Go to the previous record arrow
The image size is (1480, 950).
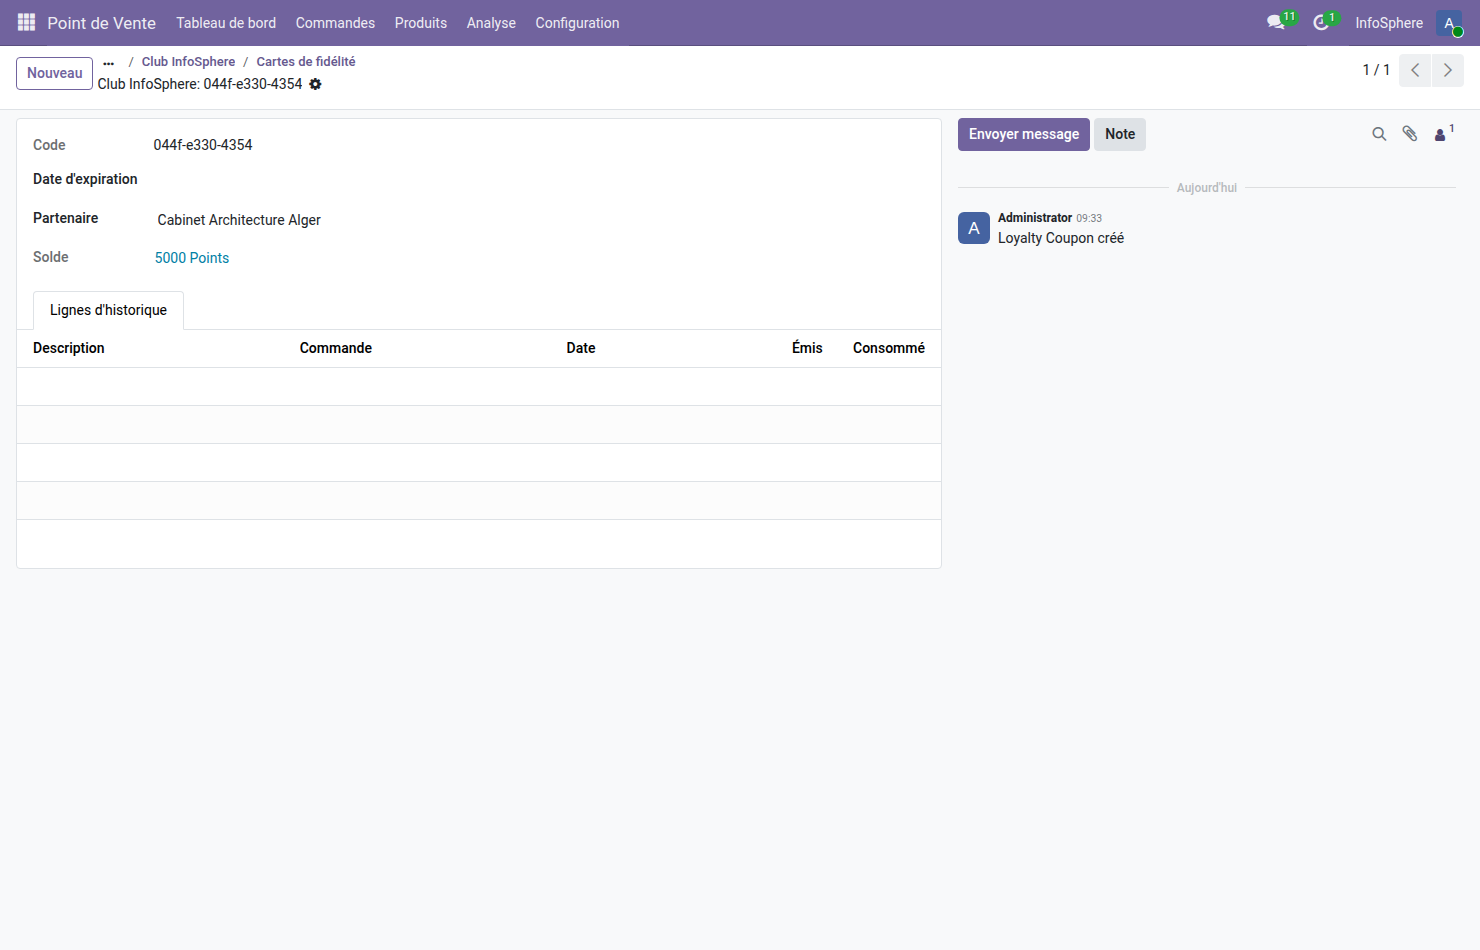tap(1415, 71)
